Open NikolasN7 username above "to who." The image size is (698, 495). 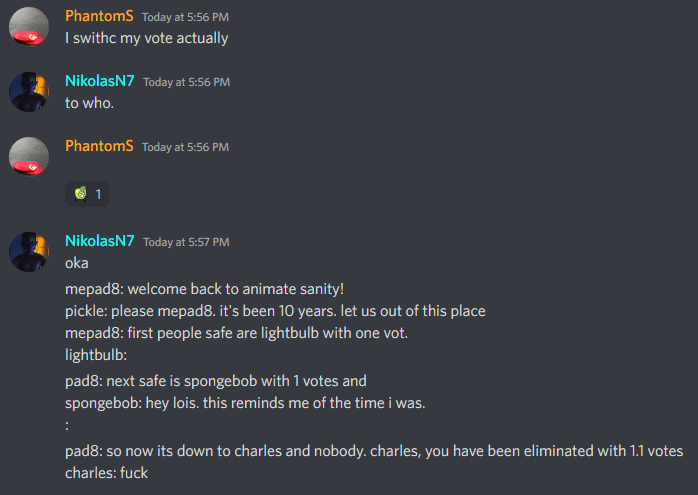click(100, 82)
